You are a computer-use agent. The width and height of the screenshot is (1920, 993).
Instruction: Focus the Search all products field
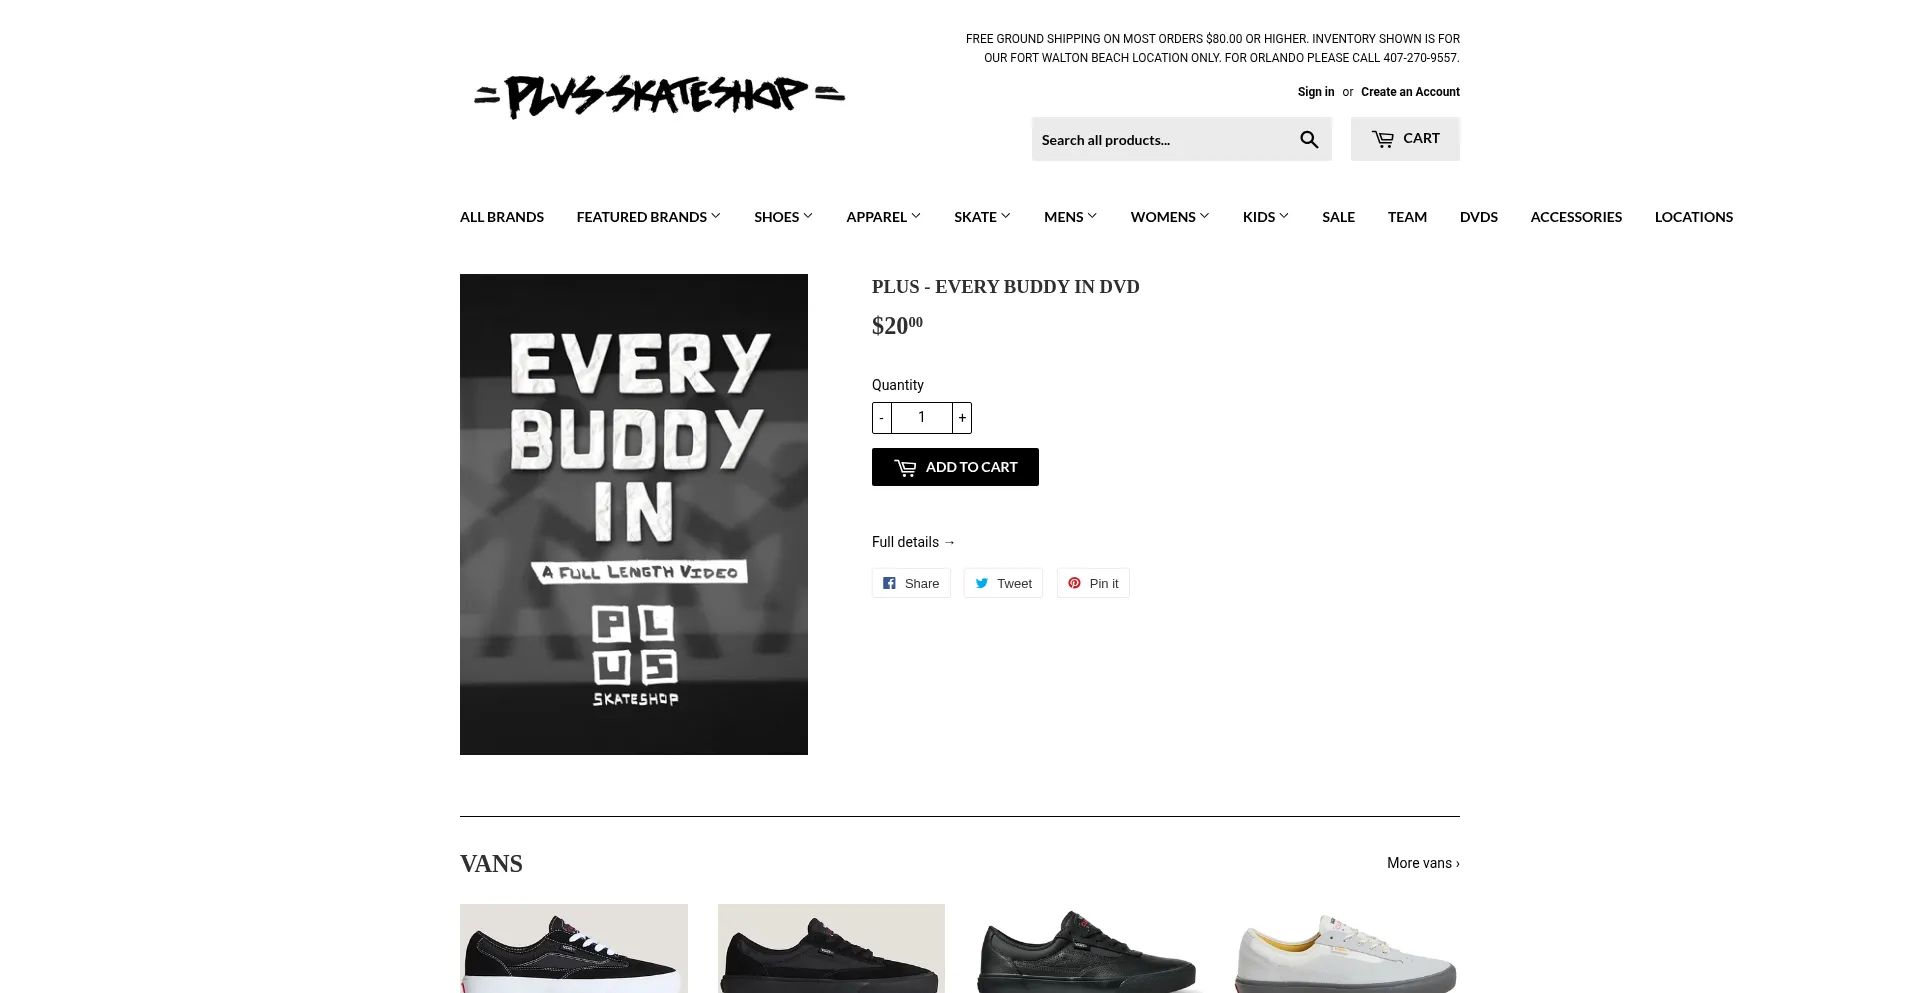[1160, 140]
